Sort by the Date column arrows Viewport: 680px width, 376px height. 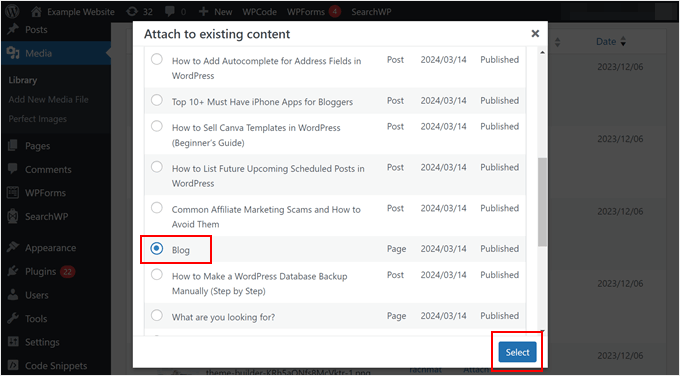(x=624, y=42)
